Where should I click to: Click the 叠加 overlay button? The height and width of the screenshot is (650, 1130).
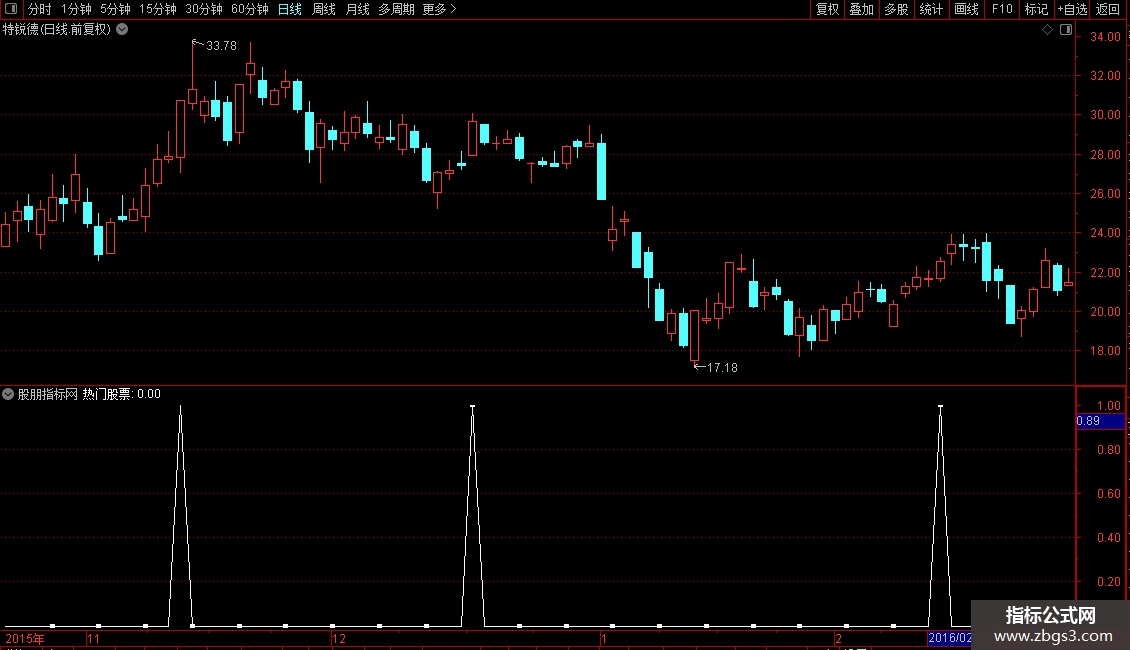click(x=861, y=9)
